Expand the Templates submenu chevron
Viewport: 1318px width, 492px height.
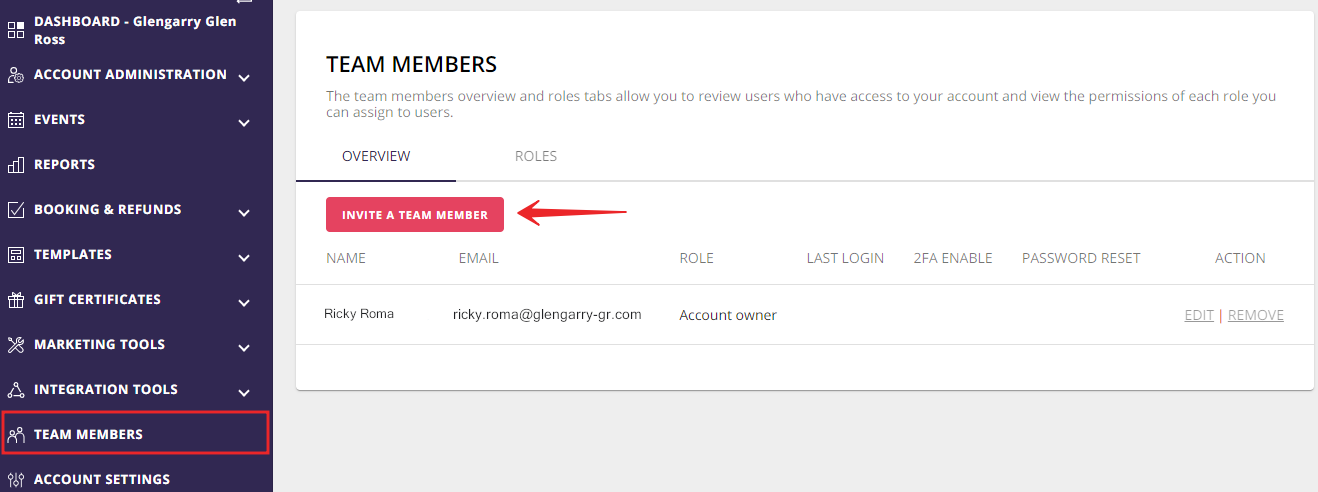pos(244,258)
